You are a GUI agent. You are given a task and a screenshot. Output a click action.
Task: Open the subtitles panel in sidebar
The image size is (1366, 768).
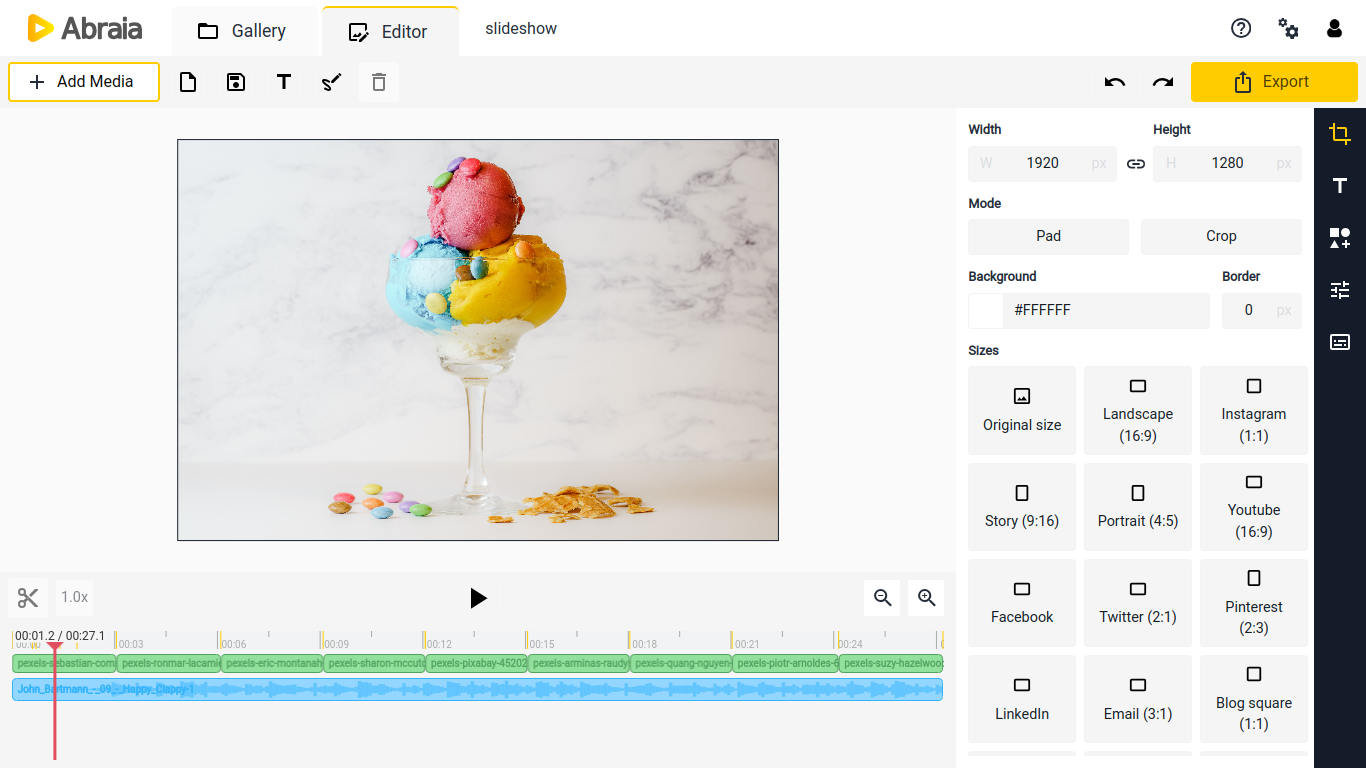point(1340,342)
